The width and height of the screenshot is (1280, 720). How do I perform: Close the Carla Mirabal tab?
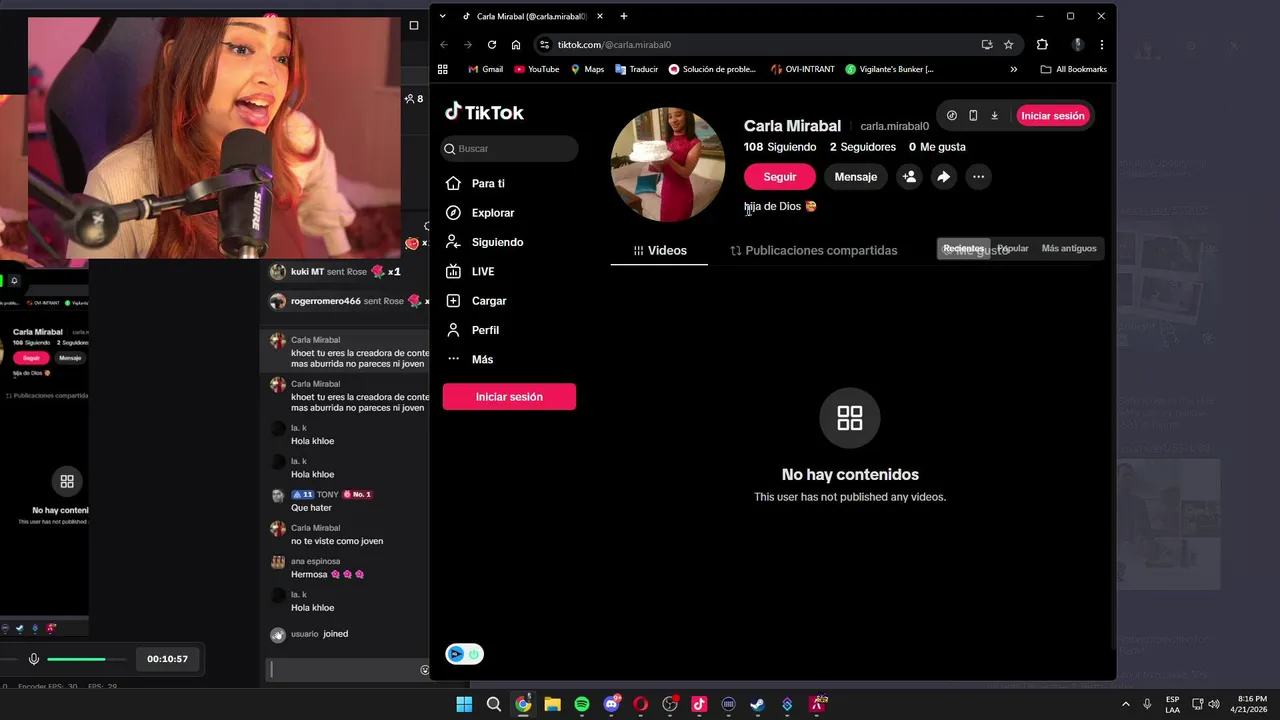pyautogui.click(x=599, y=16)
